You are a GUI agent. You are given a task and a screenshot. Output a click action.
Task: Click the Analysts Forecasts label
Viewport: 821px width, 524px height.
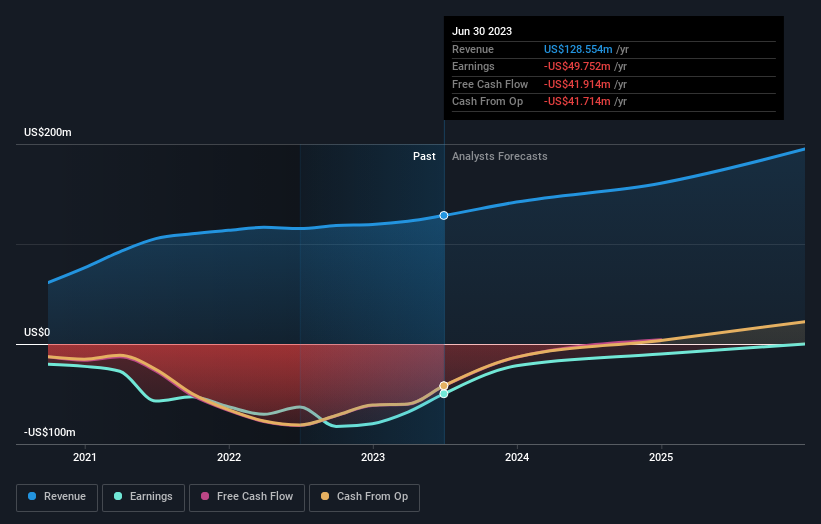pyautogui.click(x=500, y=157)
